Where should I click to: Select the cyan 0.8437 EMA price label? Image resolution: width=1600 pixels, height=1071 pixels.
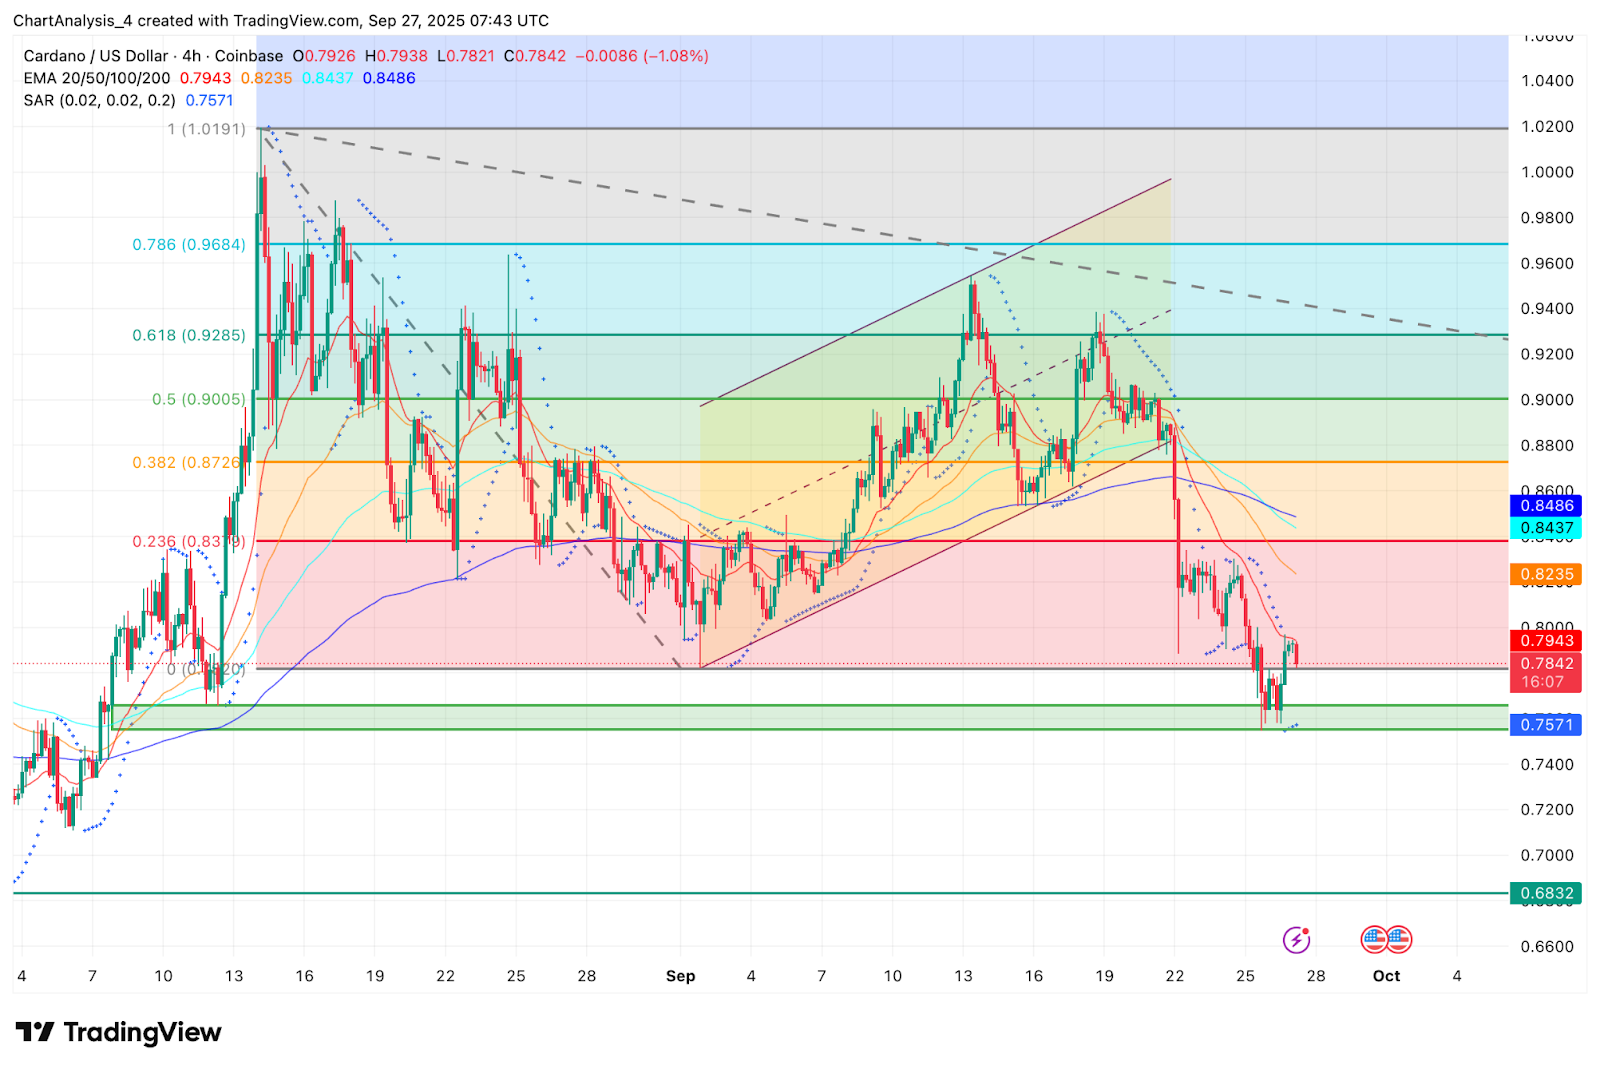(x=1546, y=528)
